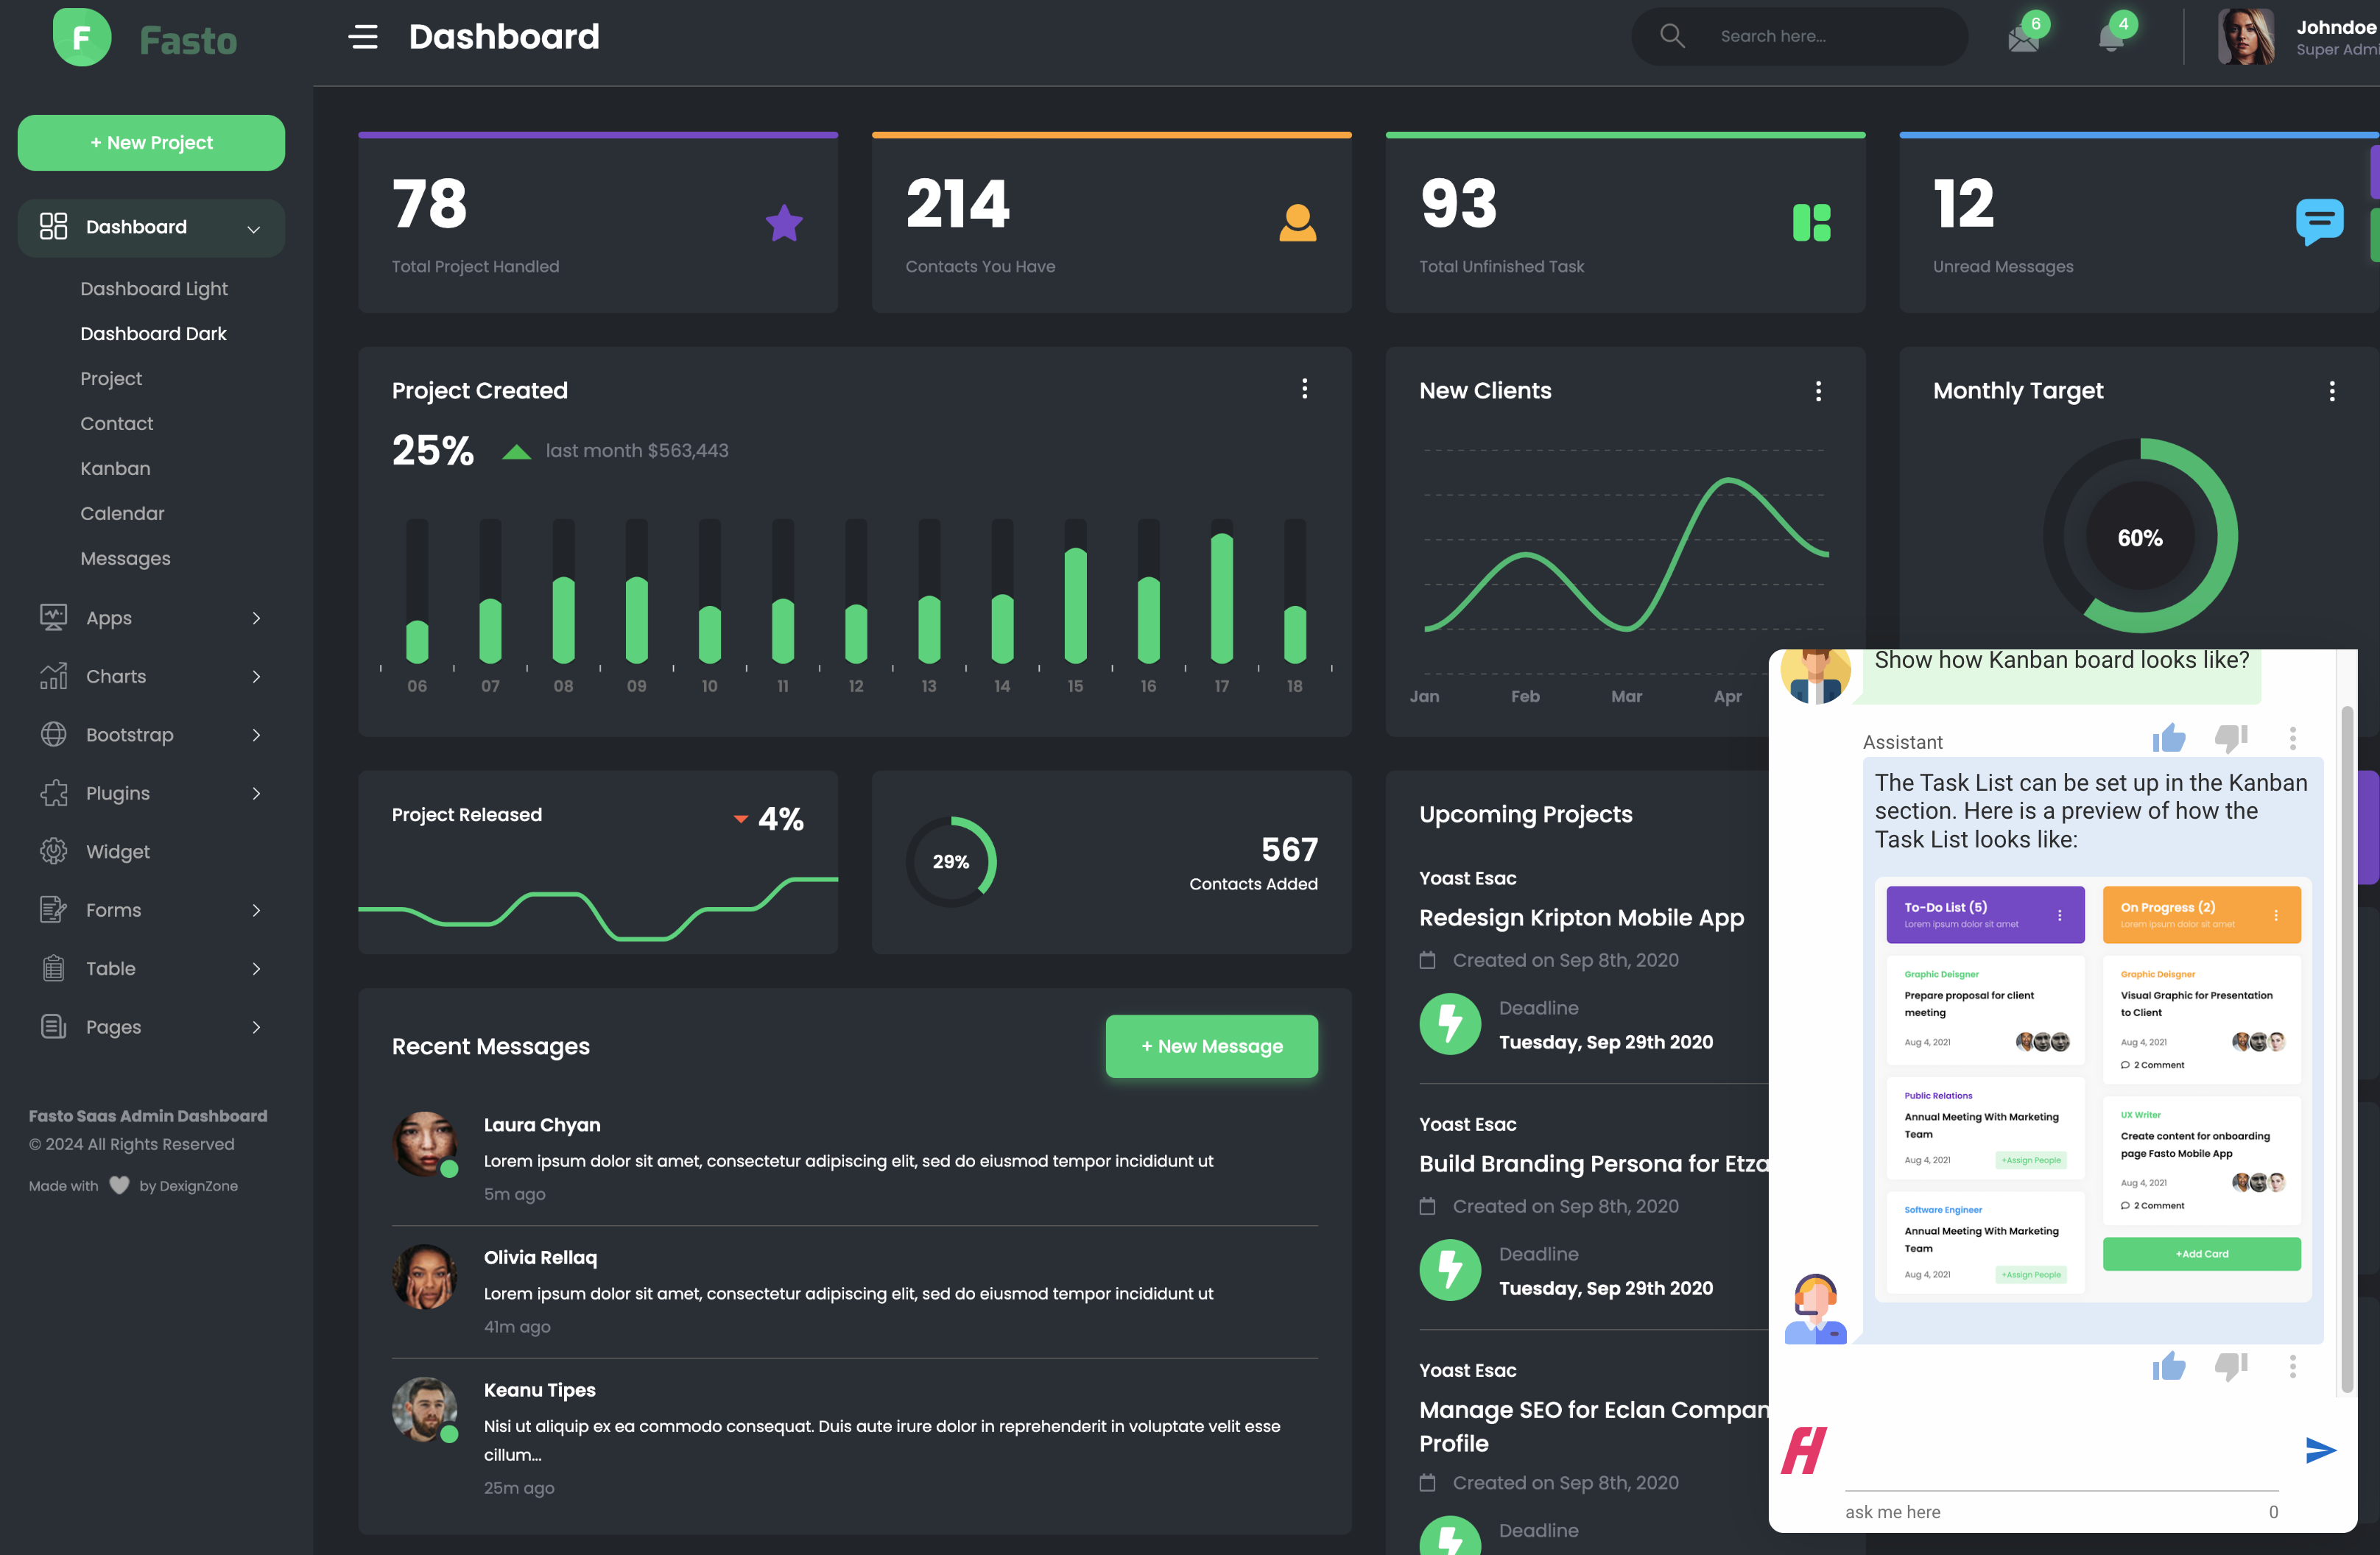Screen dimensions: 2380x1555
Task: Open Project Created three-dot menu
Action: click(x=1304, y=389)
